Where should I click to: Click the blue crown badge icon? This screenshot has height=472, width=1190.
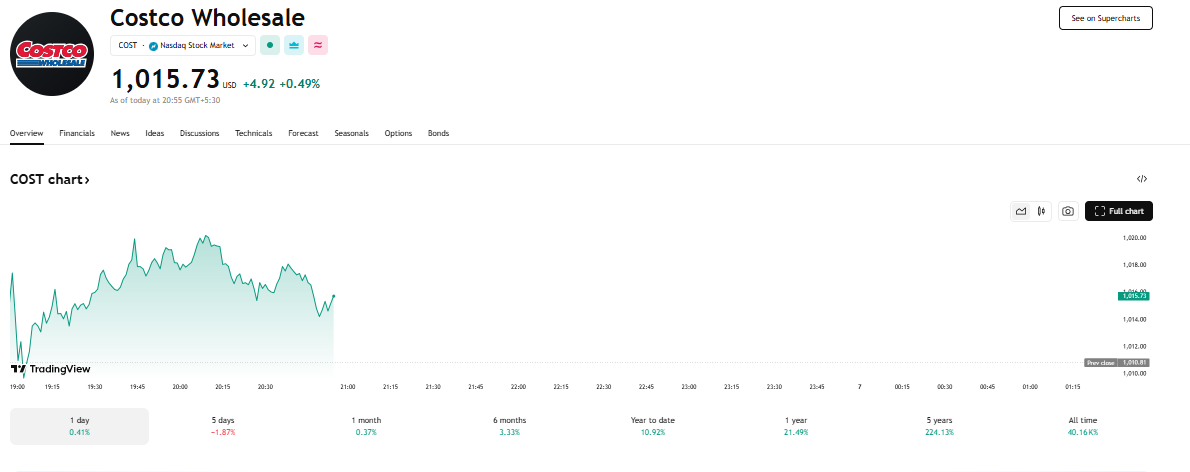(294, 46)
